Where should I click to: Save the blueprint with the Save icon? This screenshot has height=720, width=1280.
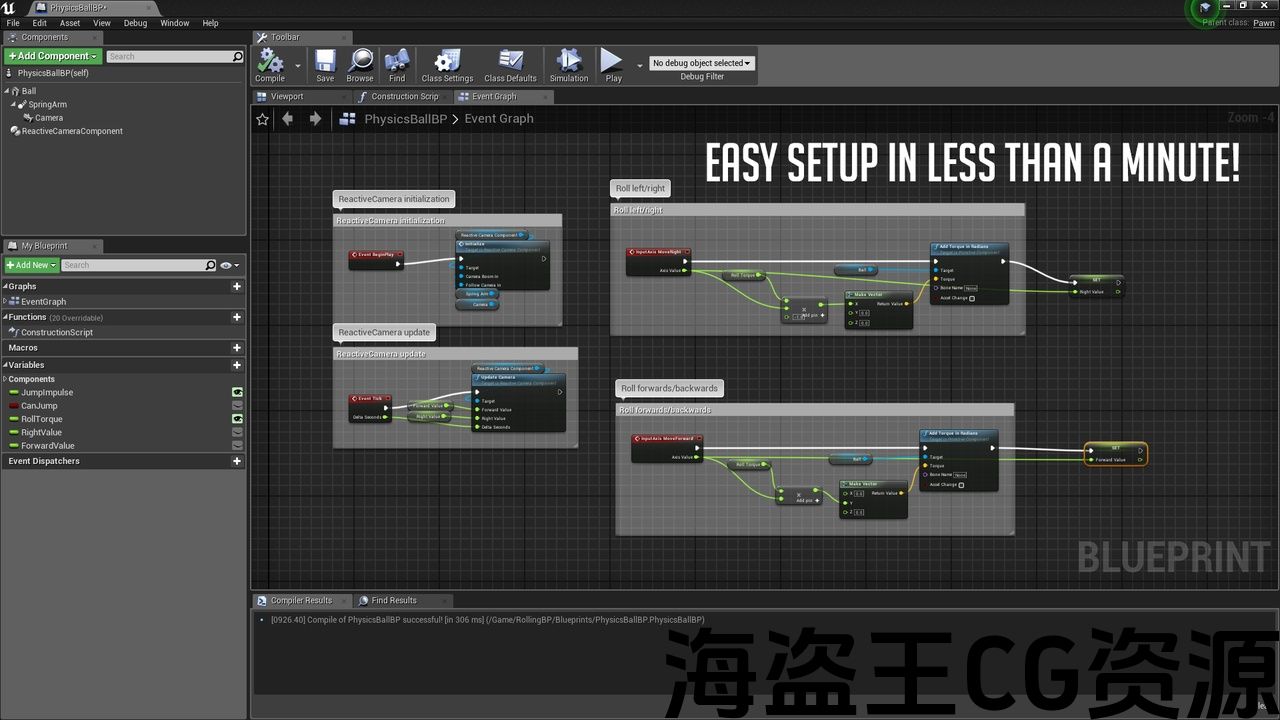(x=325, y=62)
